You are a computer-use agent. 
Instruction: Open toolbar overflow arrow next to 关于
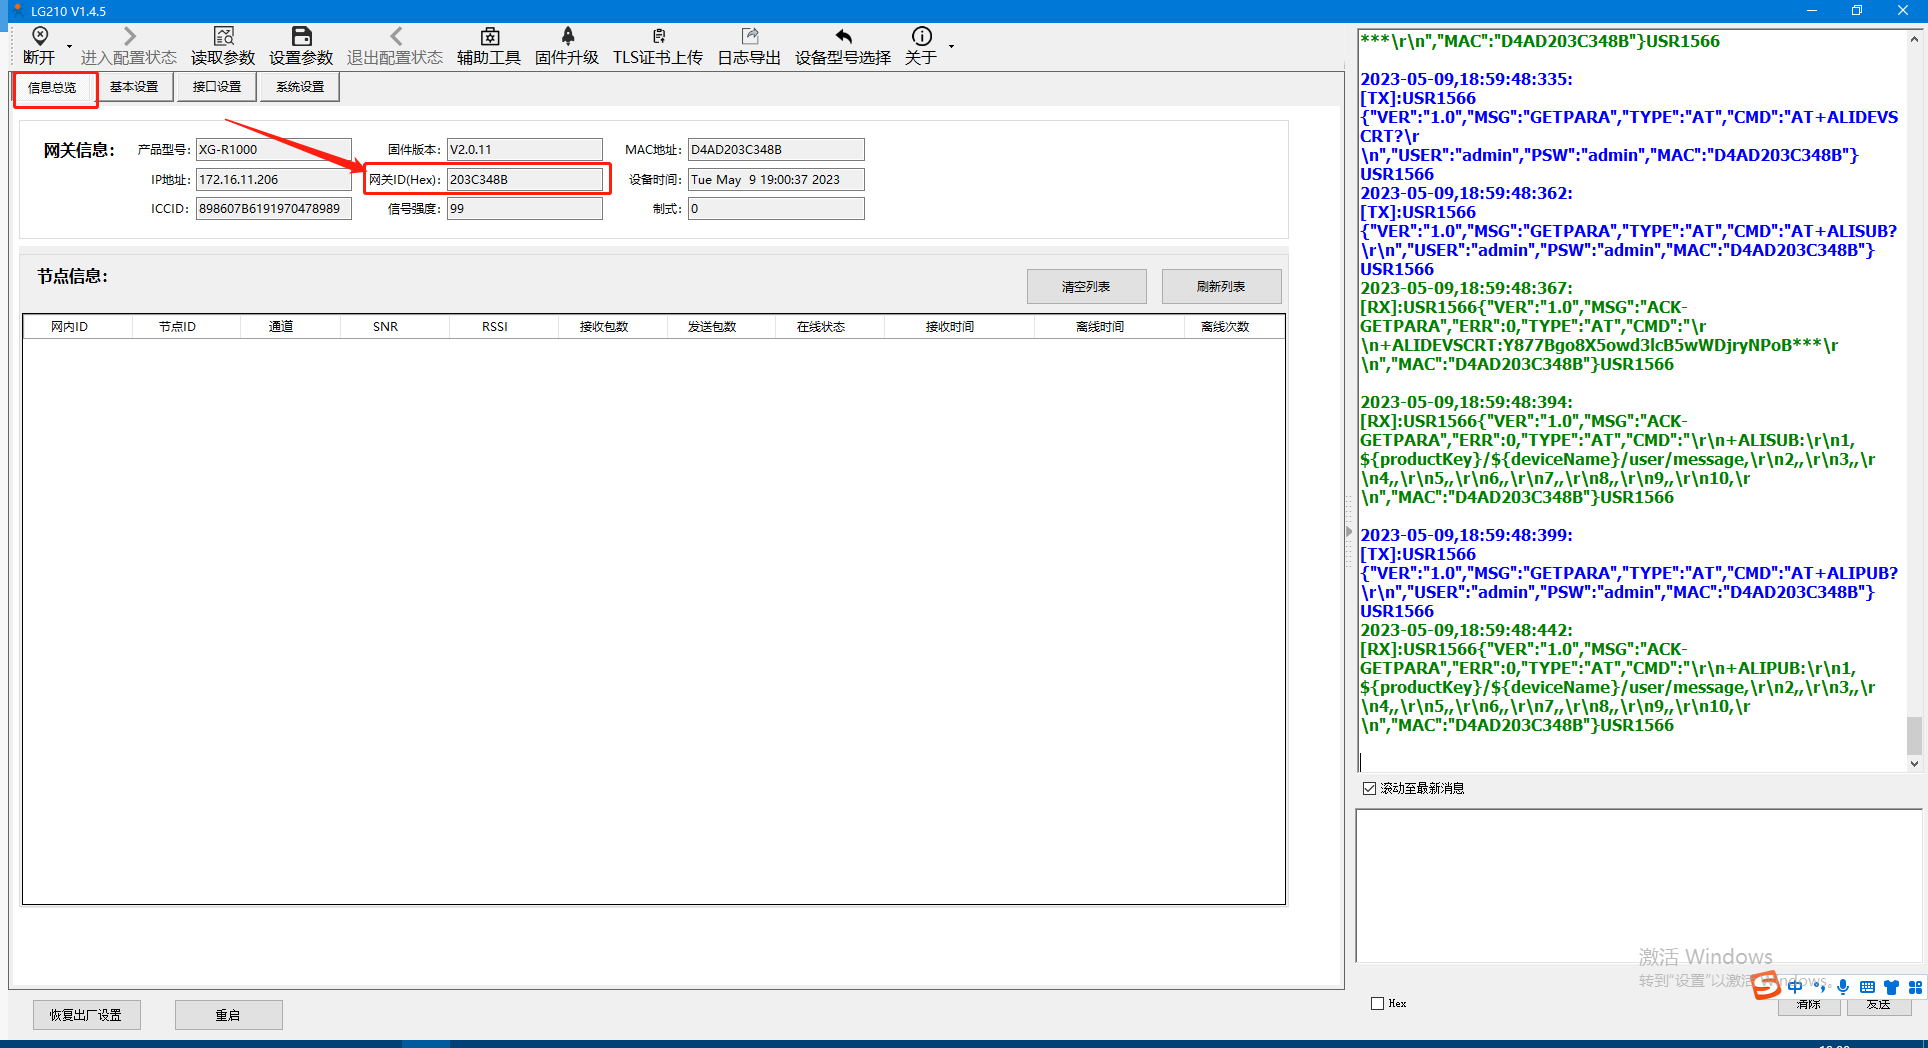tap(951, 47)
